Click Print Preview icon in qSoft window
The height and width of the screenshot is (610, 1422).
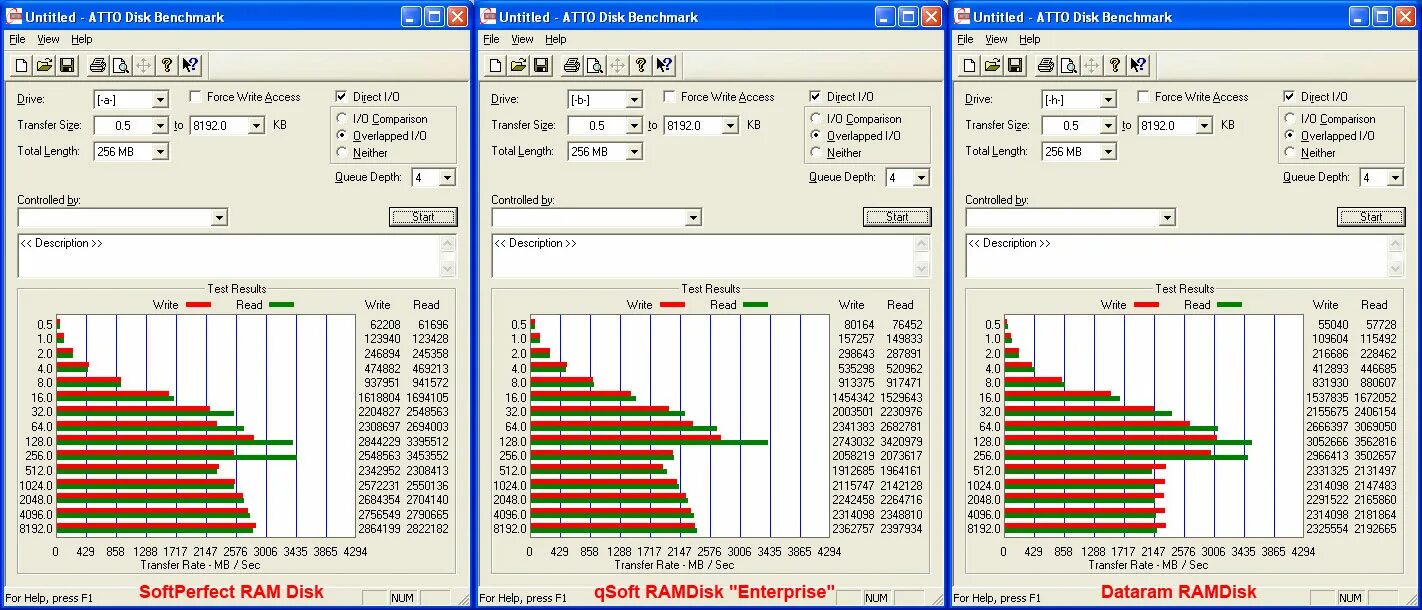coord(595,65)
